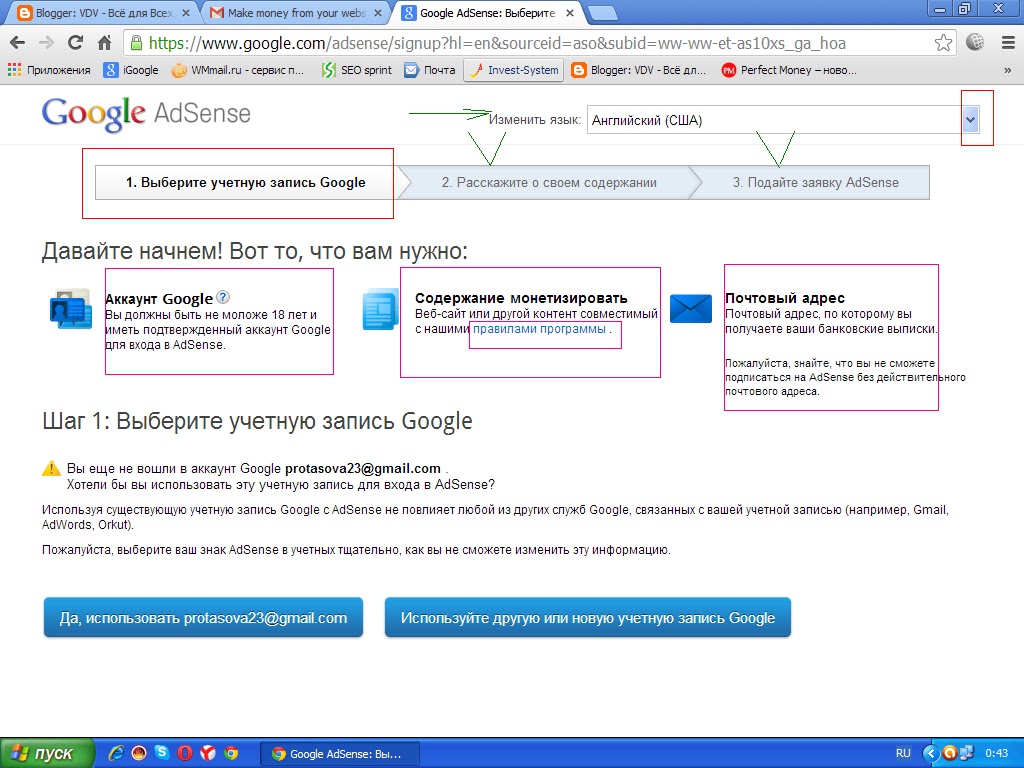The image size is (1024, 768).
Task: Open the SEO sprint bookmark
Action: pyautogui.click(x=357, y=70)
